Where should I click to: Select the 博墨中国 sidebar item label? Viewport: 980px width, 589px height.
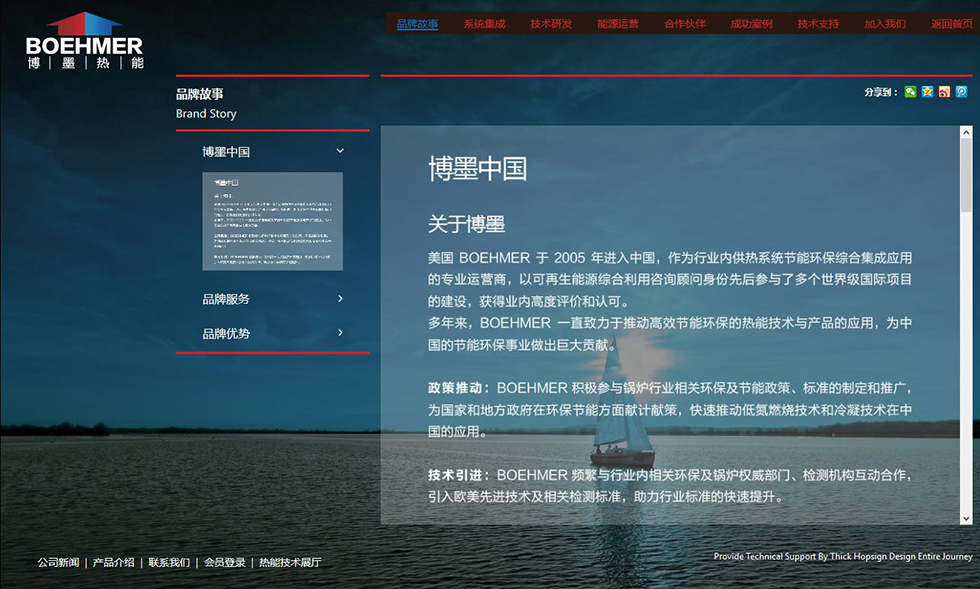click(x=226, y=152)
